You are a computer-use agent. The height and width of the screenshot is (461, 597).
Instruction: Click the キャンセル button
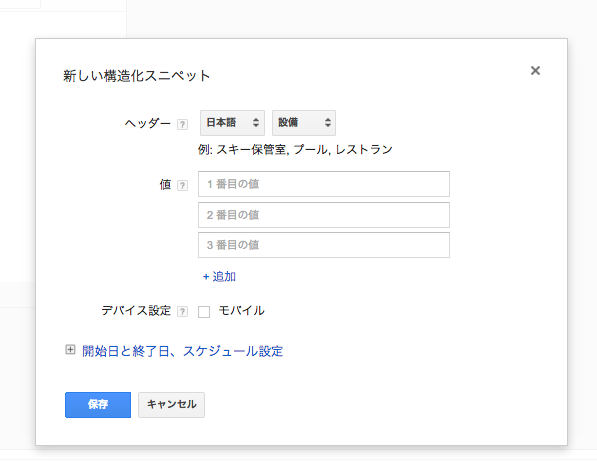(x=171, y=405)
